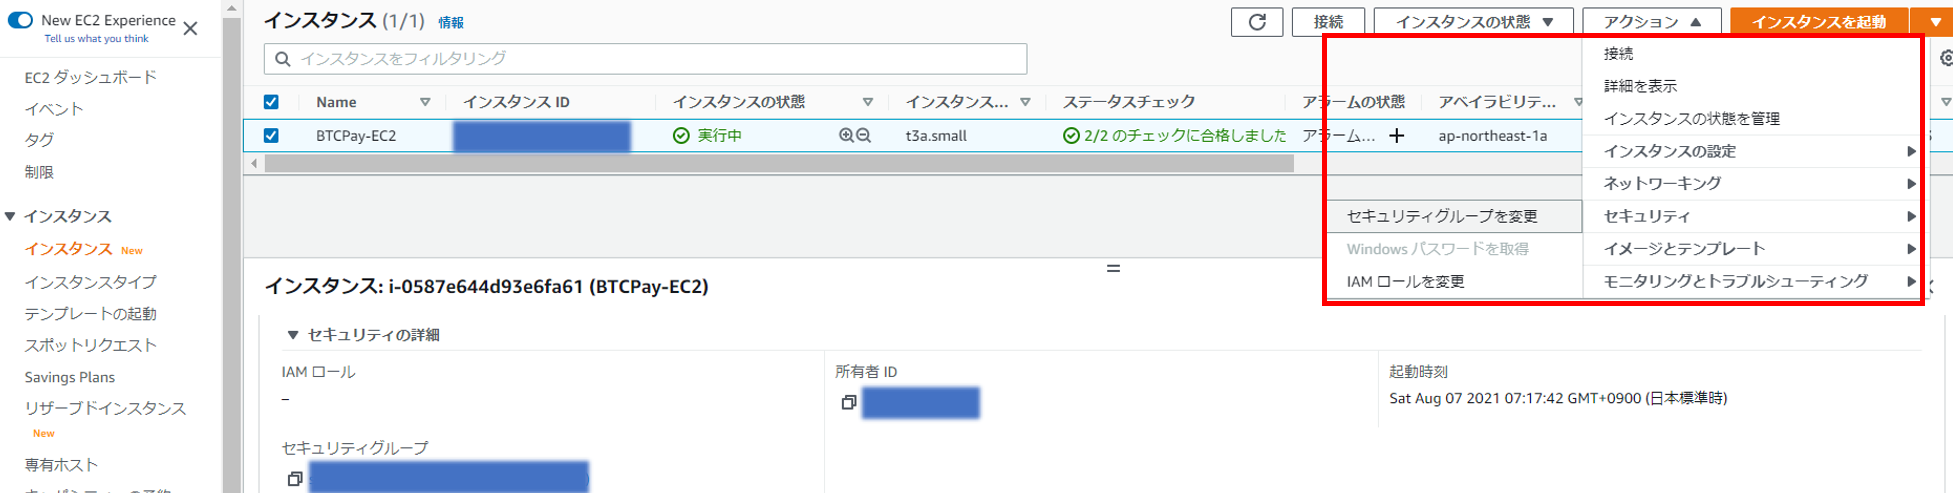Image resolution: width=1953 pixels, height=493 pixels.
Task: Open インスタンスタイプ in sidebar
Action: (x=90, y=282)
